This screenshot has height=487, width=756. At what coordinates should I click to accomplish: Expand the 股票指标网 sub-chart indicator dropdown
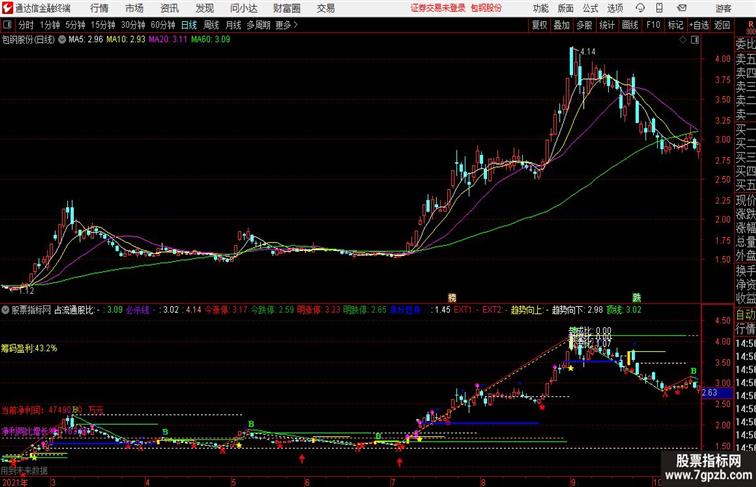[5, 310]
